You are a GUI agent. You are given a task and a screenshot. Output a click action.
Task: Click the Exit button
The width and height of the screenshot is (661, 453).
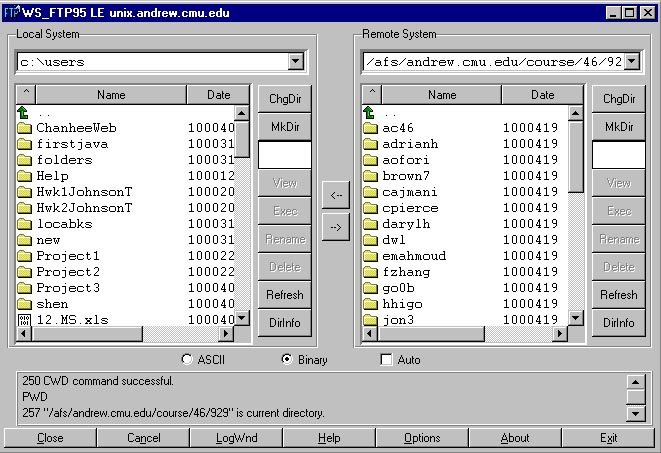608,438
